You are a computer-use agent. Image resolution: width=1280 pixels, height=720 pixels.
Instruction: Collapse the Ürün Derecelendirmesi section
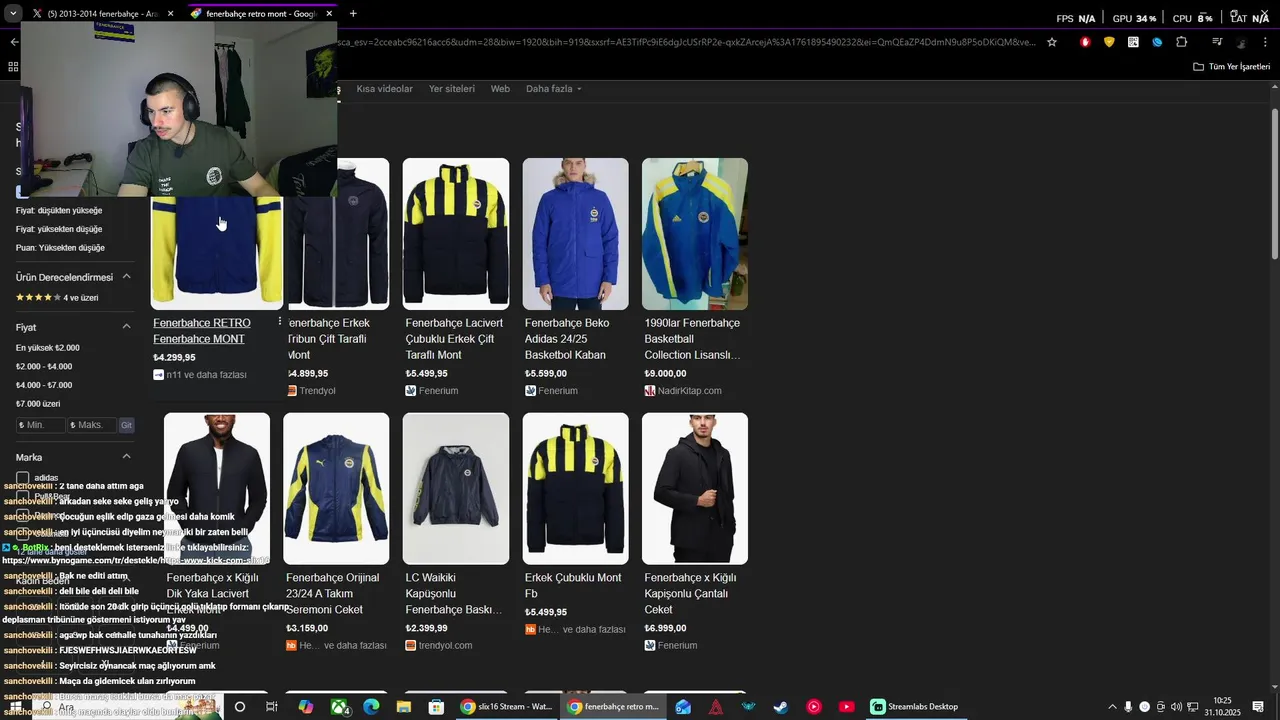point(126,277)
